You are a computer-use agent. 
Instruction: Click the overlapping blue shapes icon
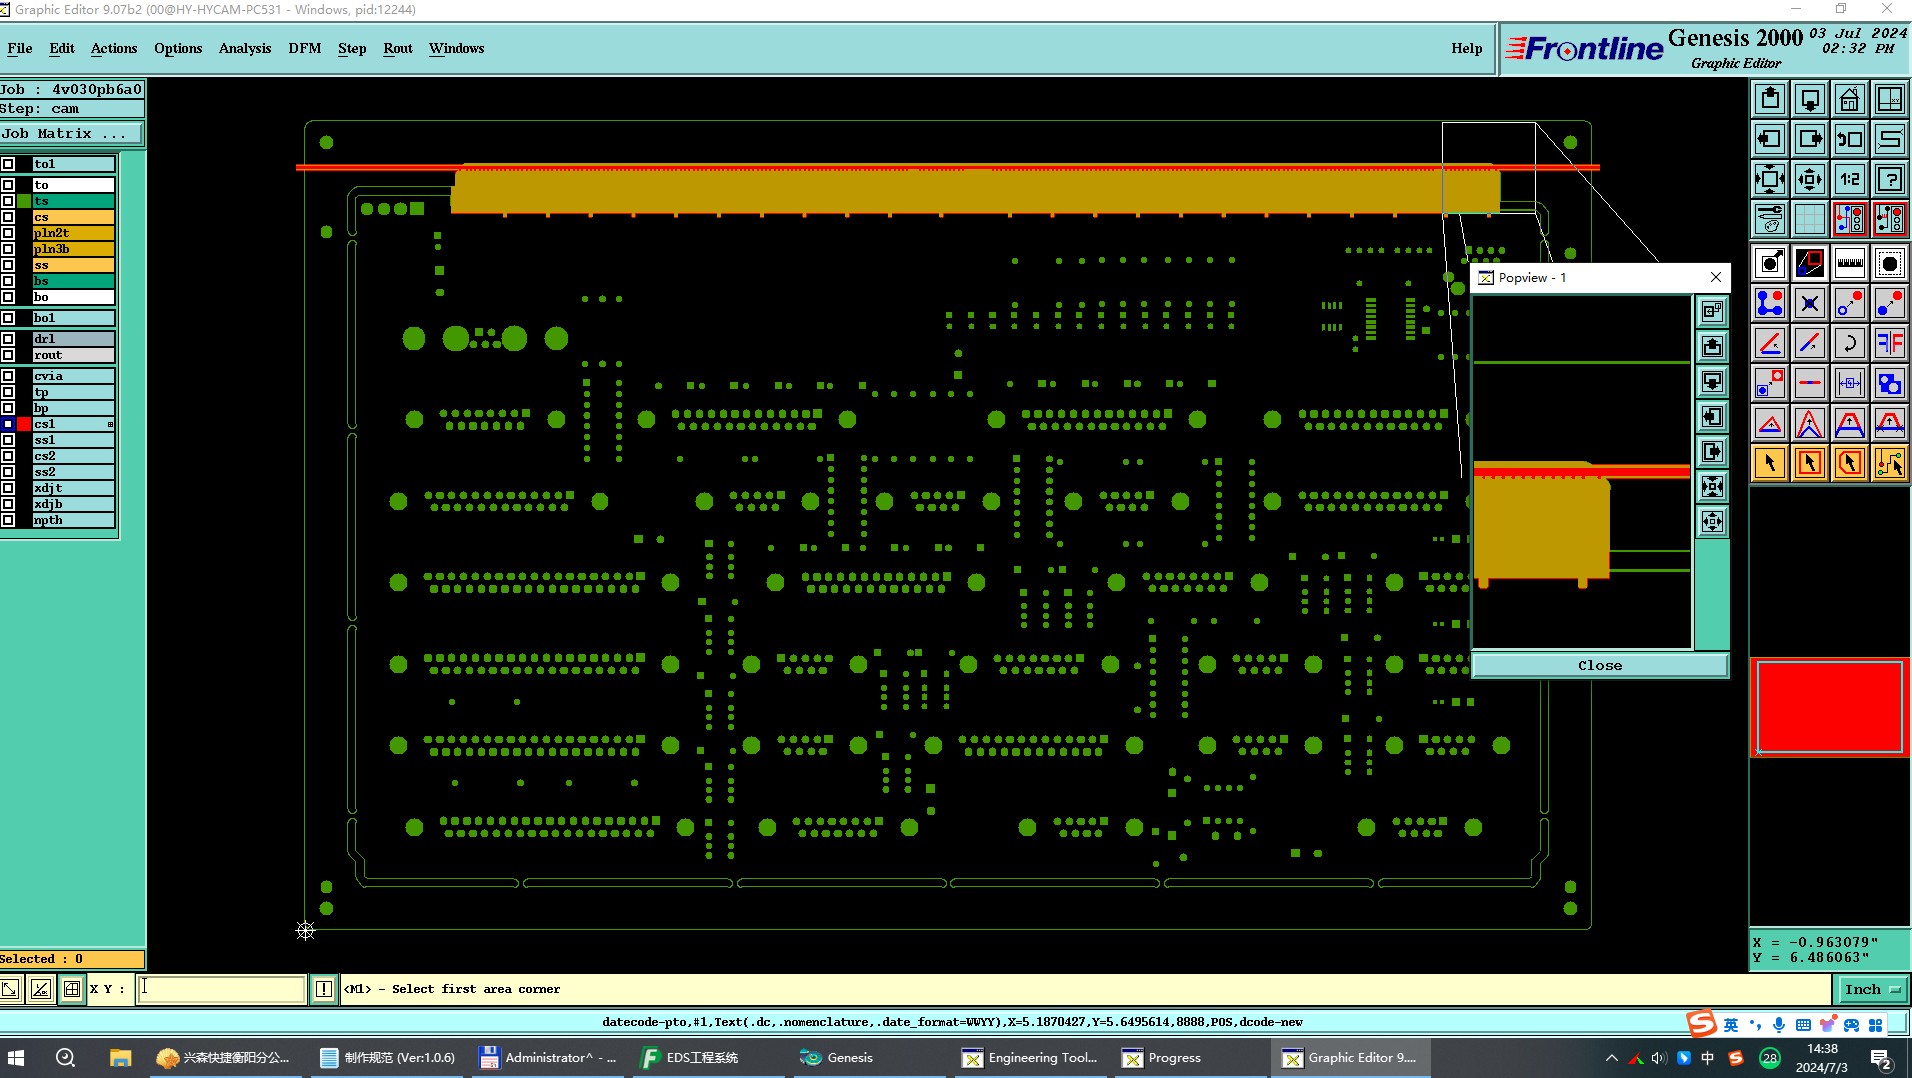(x=1890, y=383)
